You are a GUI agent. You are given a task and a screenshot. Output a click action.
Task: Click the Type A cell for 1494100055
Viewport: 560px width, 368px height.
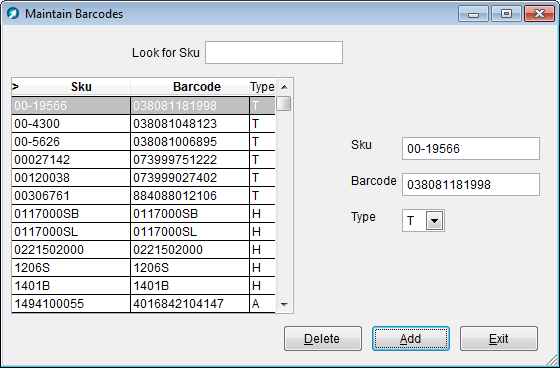(262, 304)
